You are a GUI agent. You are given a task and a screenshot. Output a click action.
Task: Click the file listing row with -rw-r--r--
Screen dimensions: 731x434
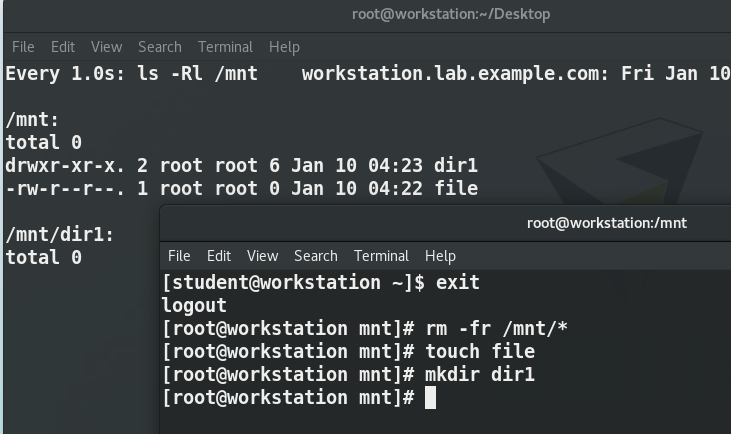pos(241,188)
